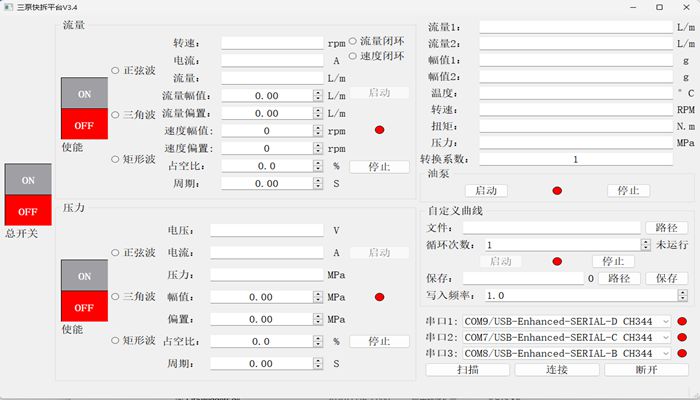Click the 串口3 red connection indicator
Viewport: 700px width, 400px height.
click(683, 354)
